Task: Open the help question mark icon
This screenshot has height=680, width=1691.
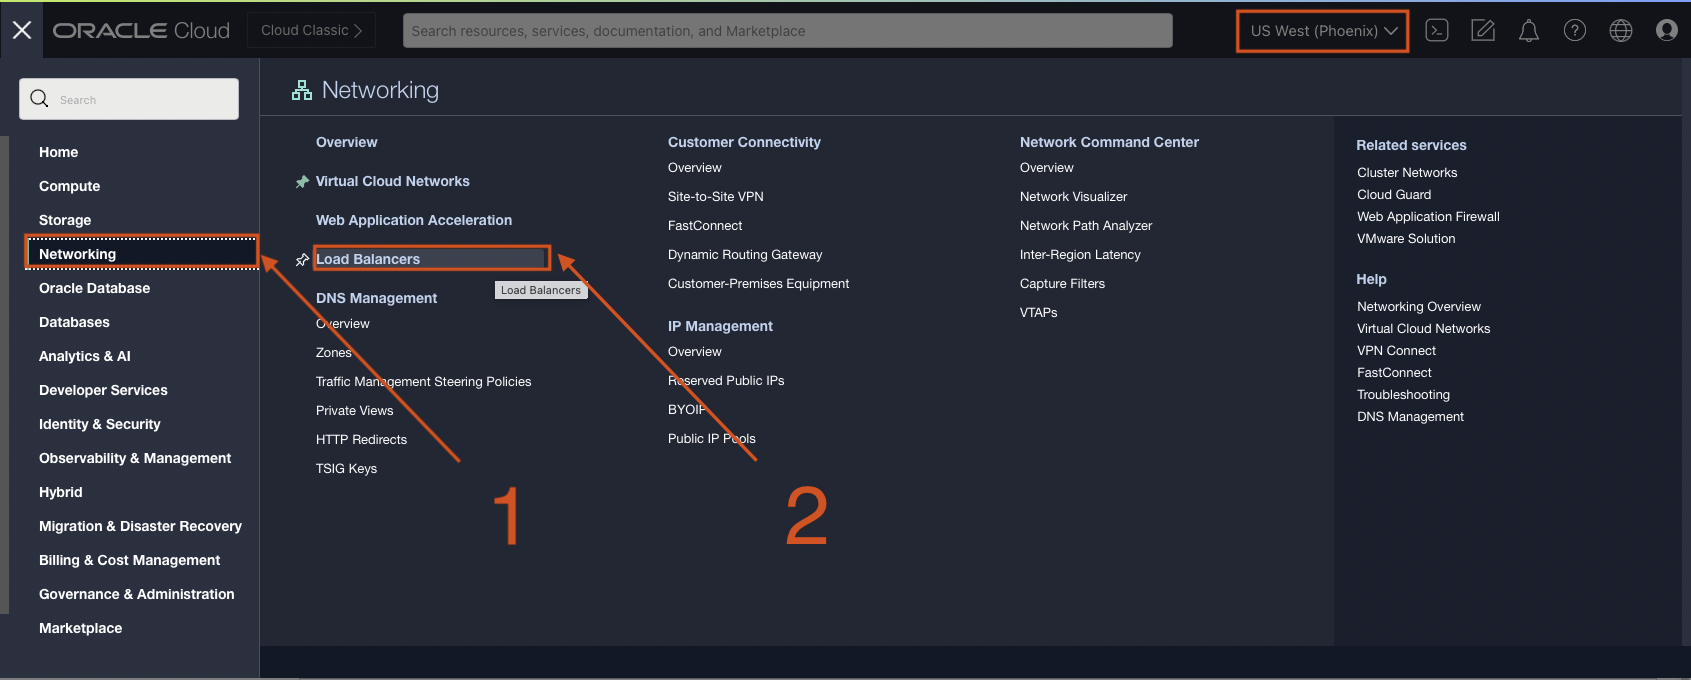Action: pyautogui.click(x=1574, y=31)
